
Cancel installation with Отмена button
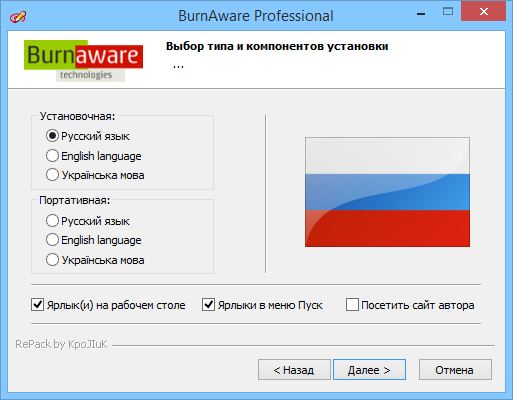[455, 370]
